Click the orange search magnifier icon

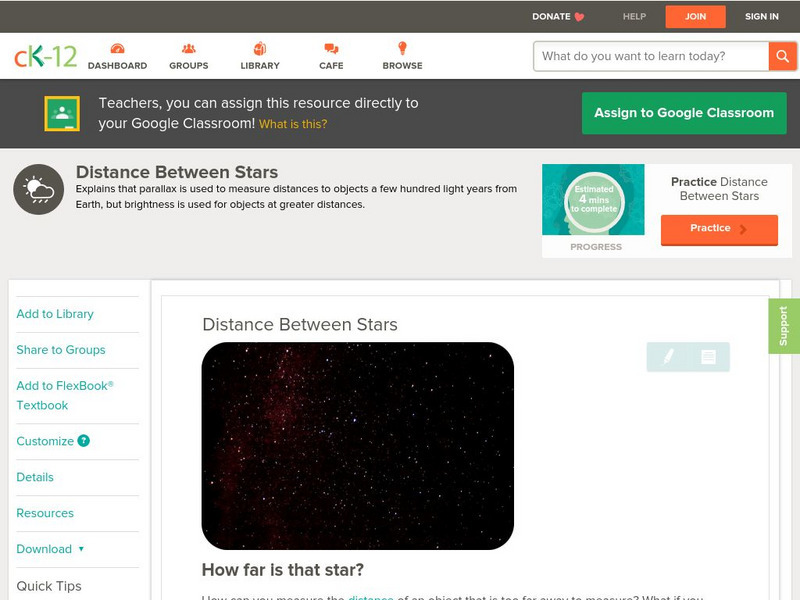[x=781, y=56]
